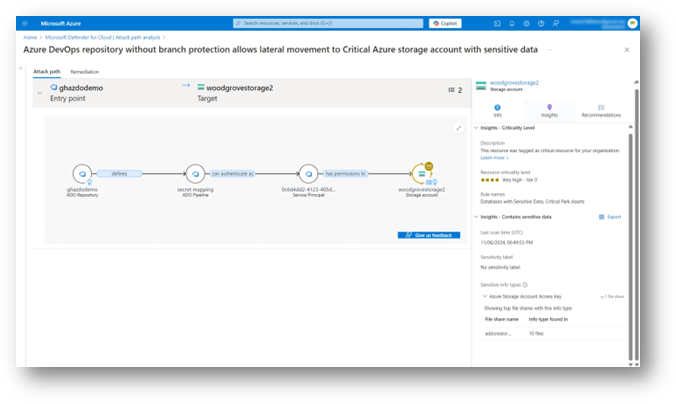The height and width of the screenshot is (404, 676).
Task: Expand the collapsed left side menu
Action: point(20,68)
